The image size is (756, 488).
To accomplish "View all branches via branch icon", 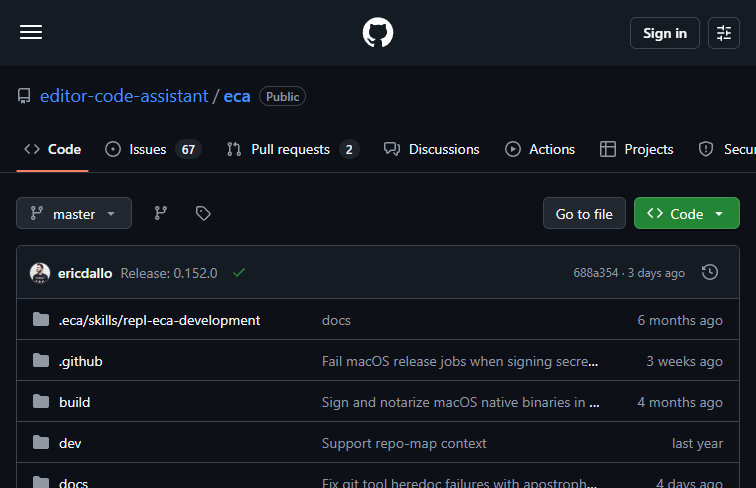I will pyautogui.click(x=161, y=213).
